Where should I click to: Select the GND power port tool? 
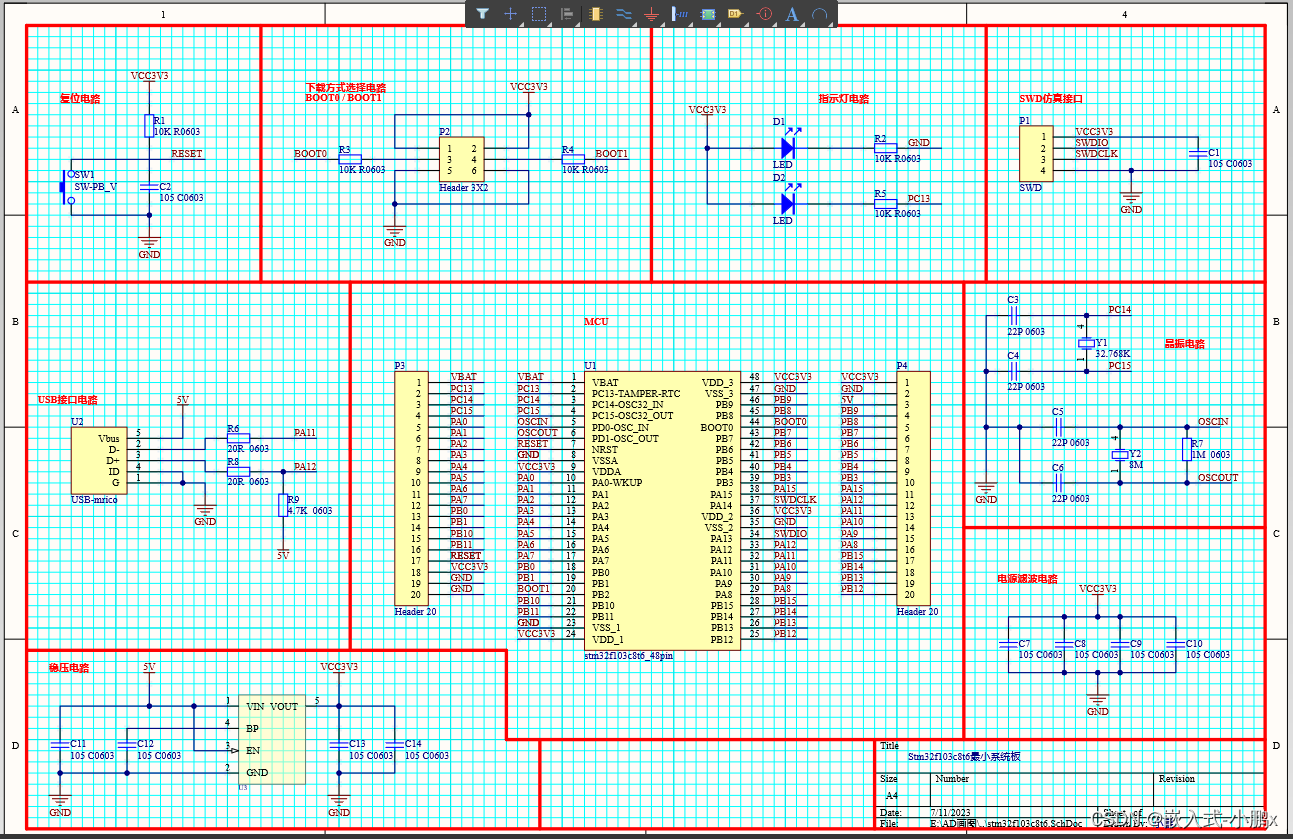coord(651,14)
